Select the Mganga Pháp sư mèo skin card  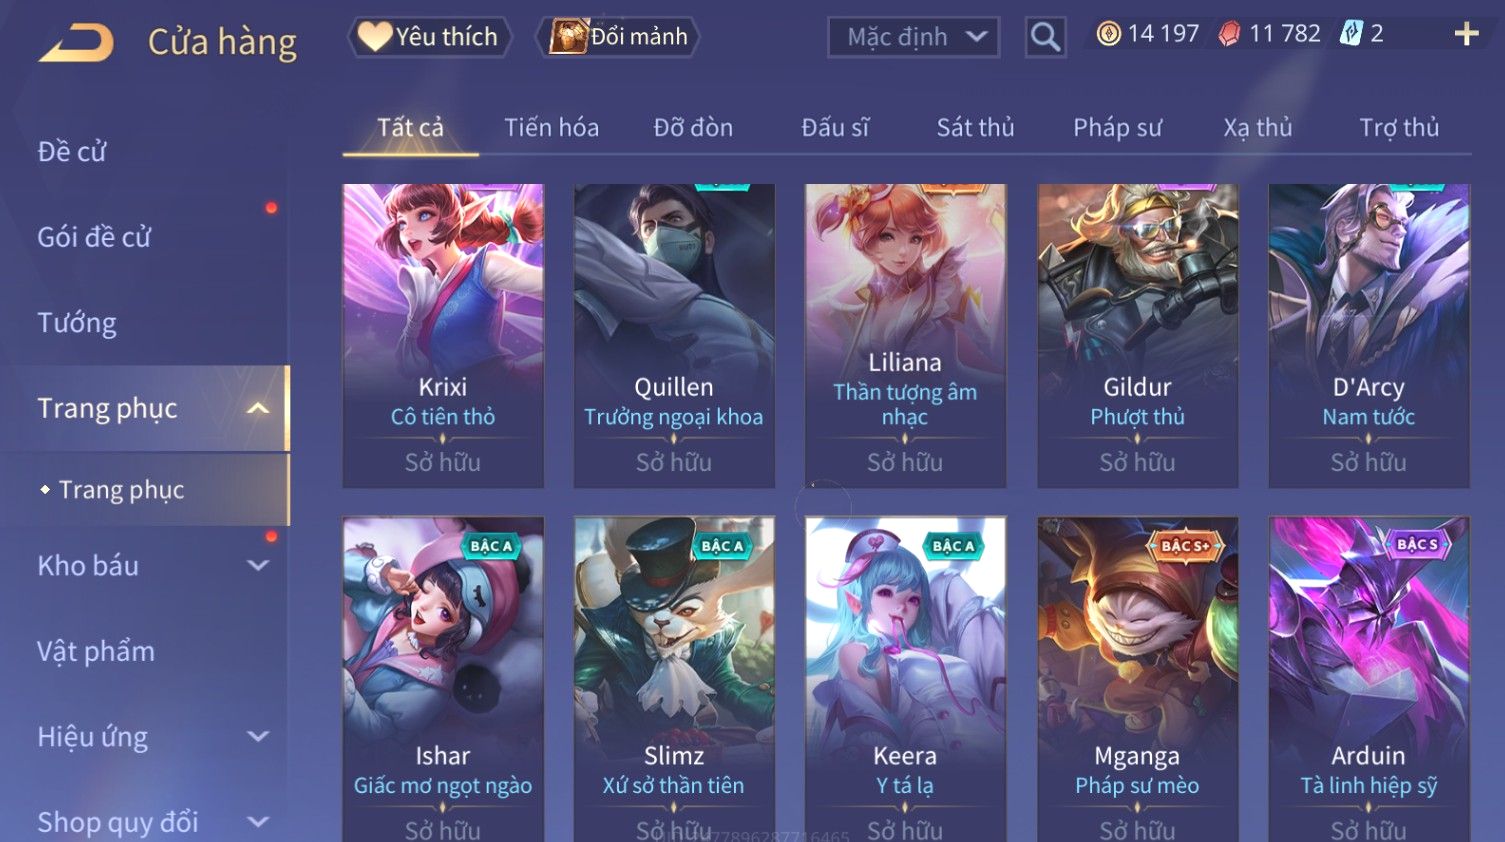click(x=1137, y=679)
